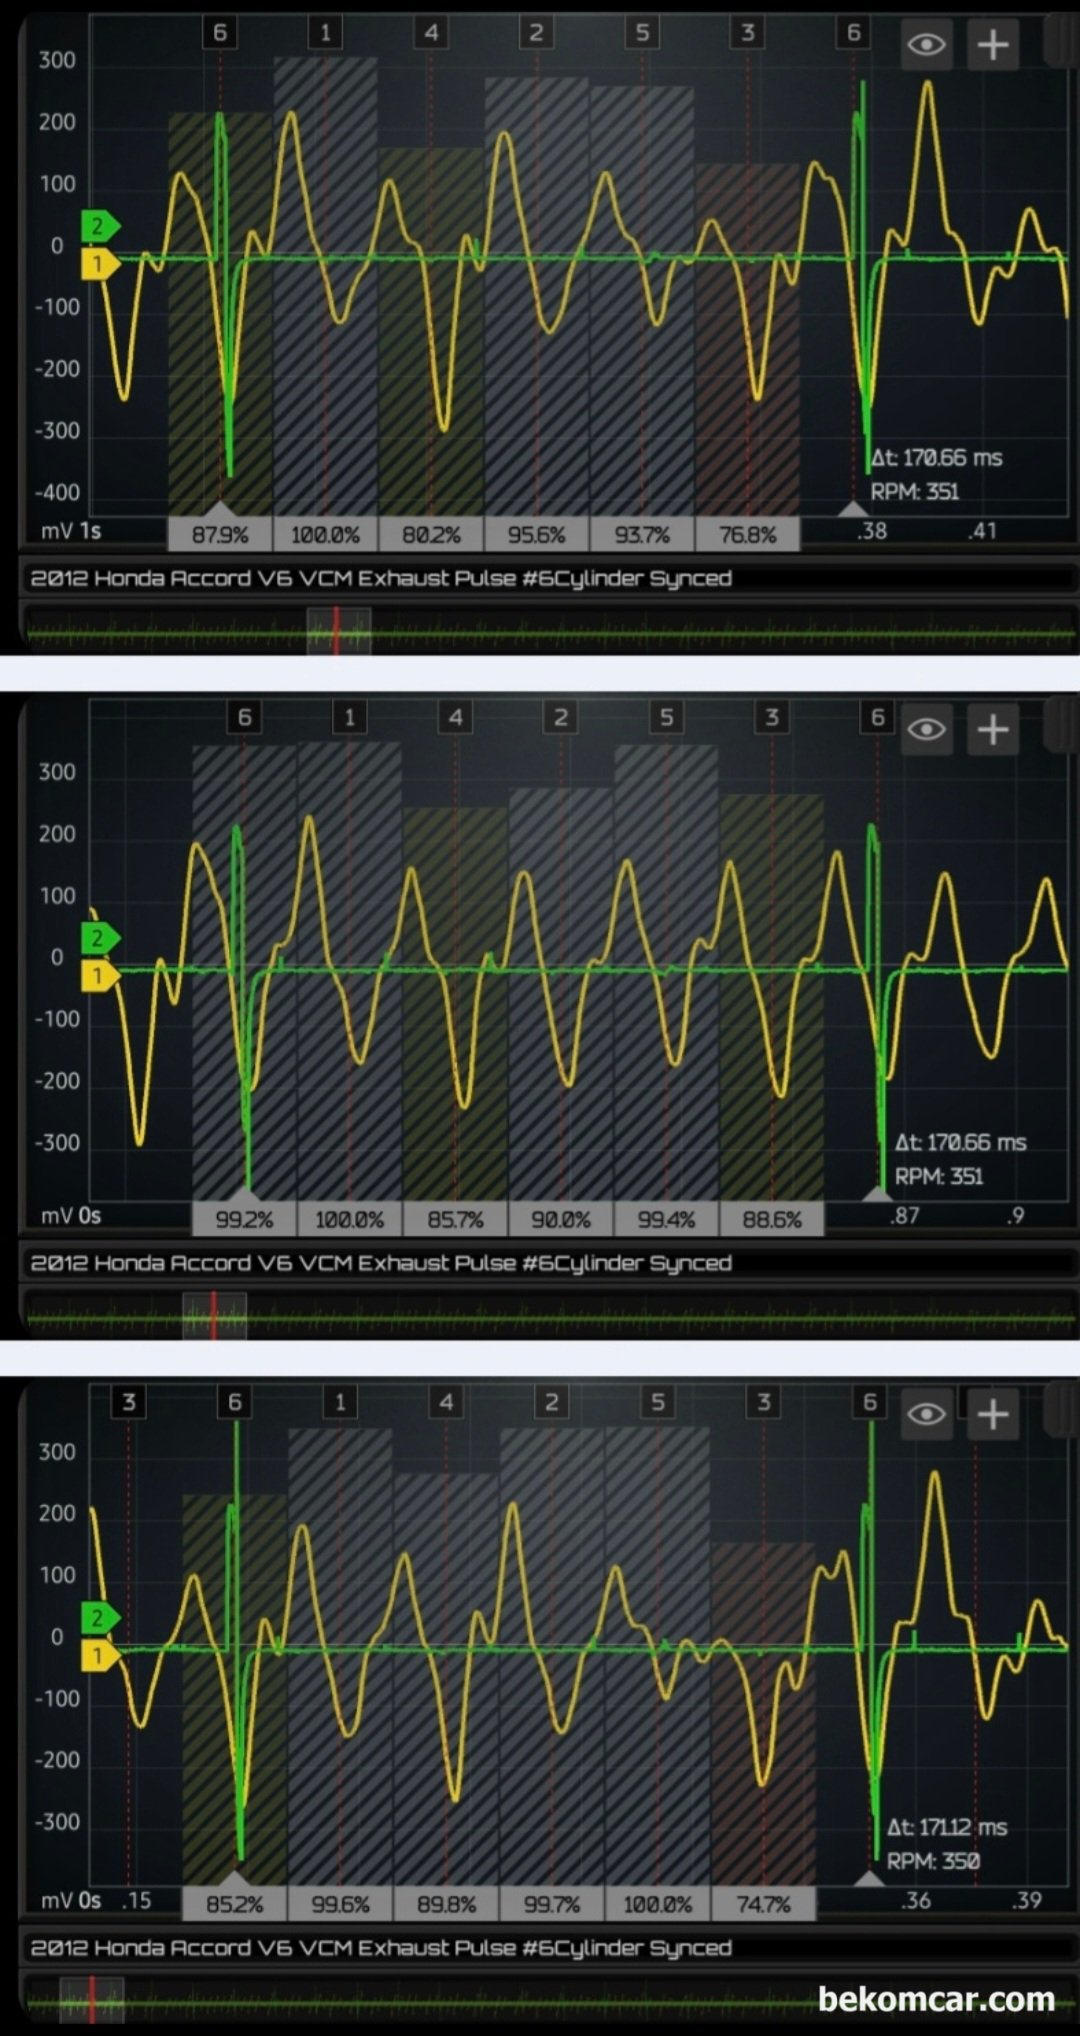Click the 74.7% cylinder value in bottom panel
Viewport: 1080px width, 2036px height.
click(763, 1904)
